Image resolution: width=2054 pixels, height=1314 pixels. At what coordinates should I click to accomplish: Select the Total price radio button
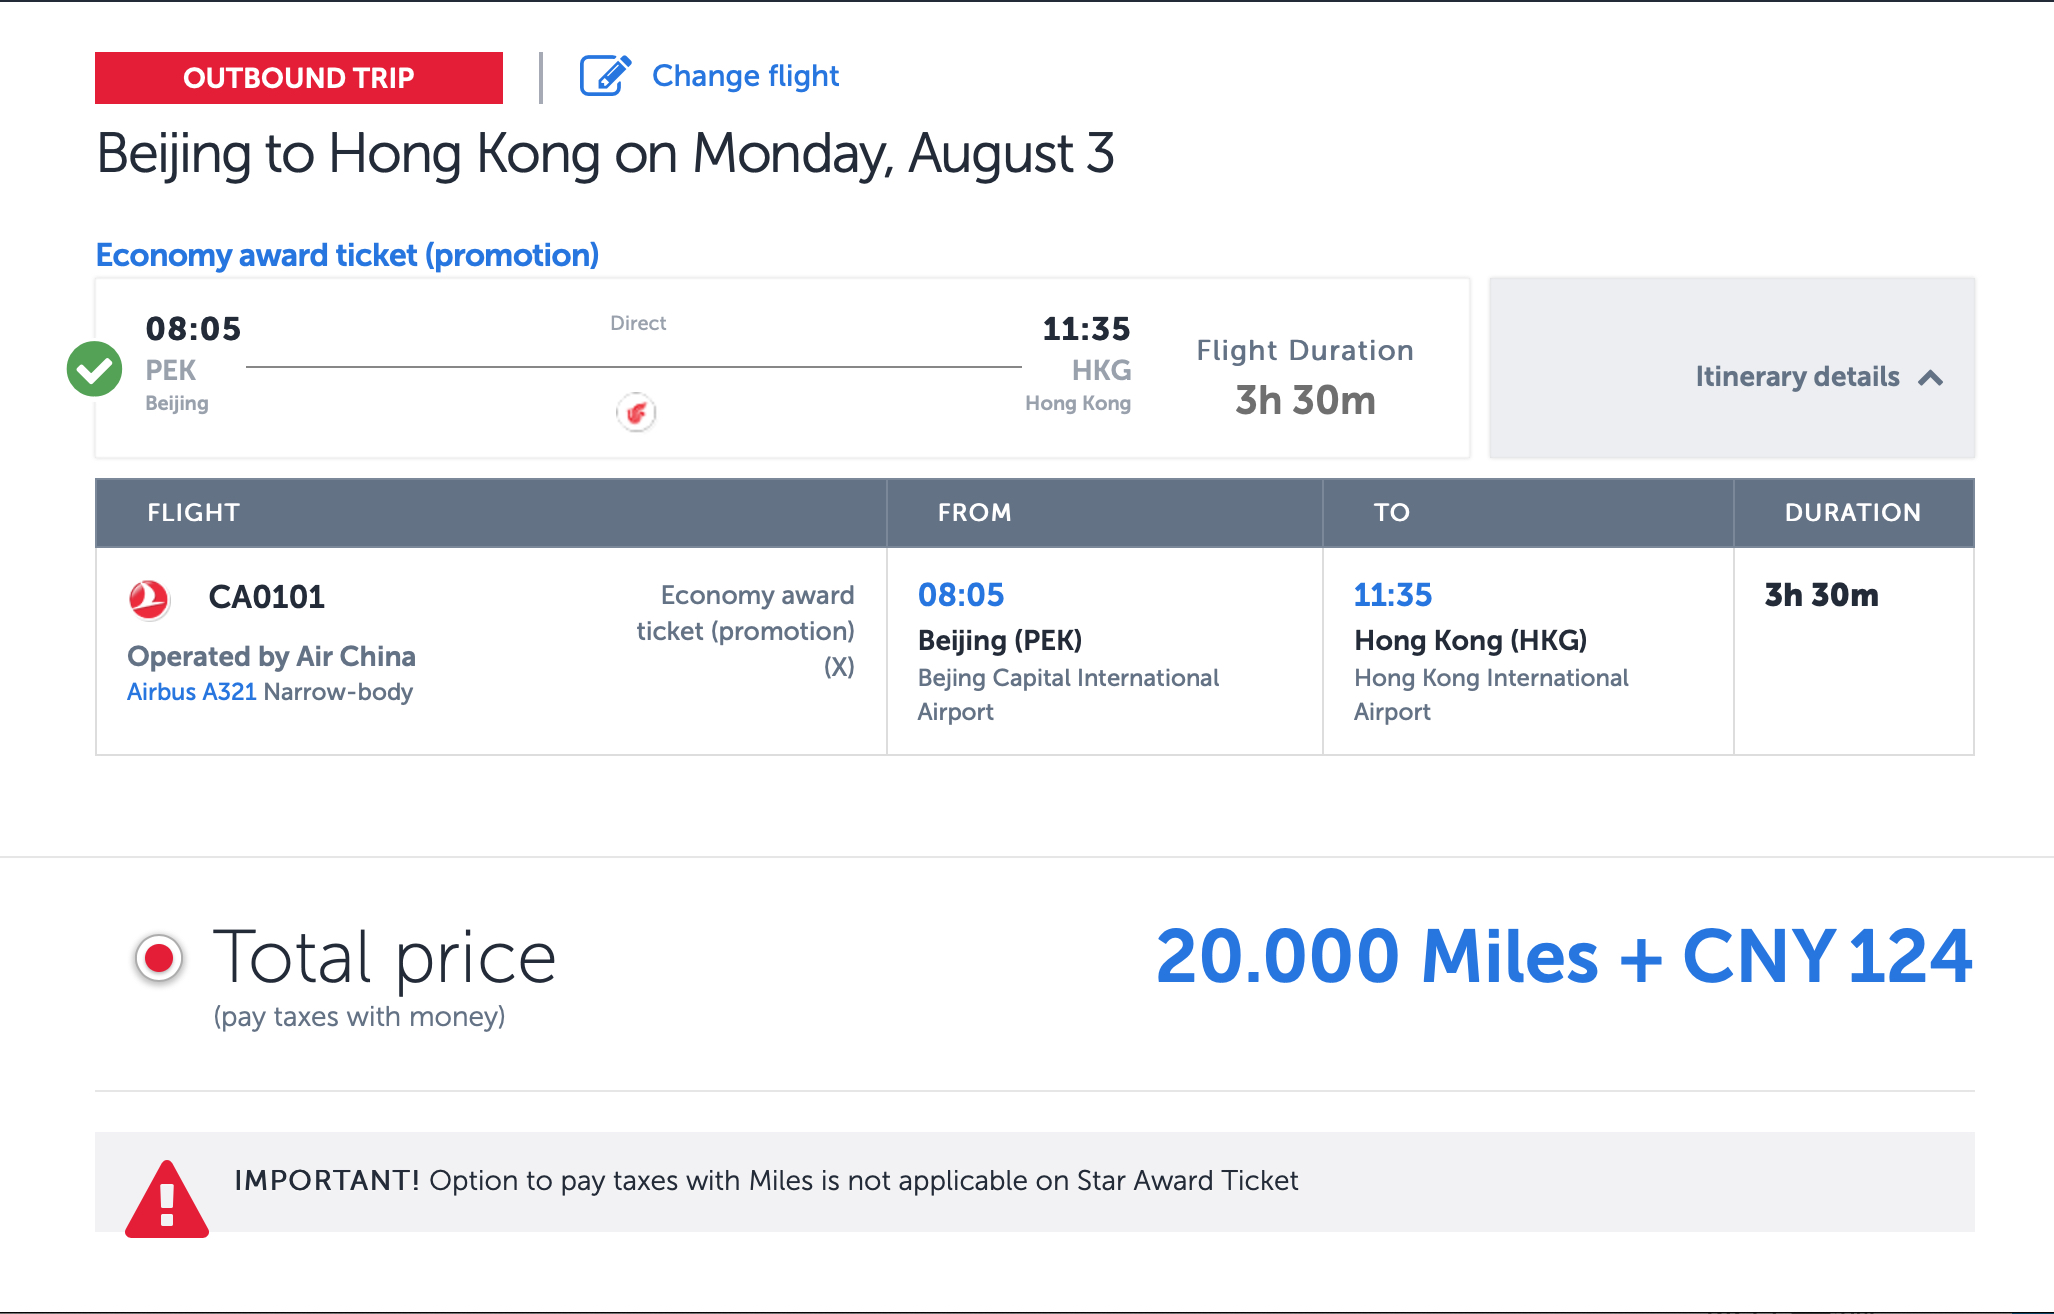click(x=159, y=958)
